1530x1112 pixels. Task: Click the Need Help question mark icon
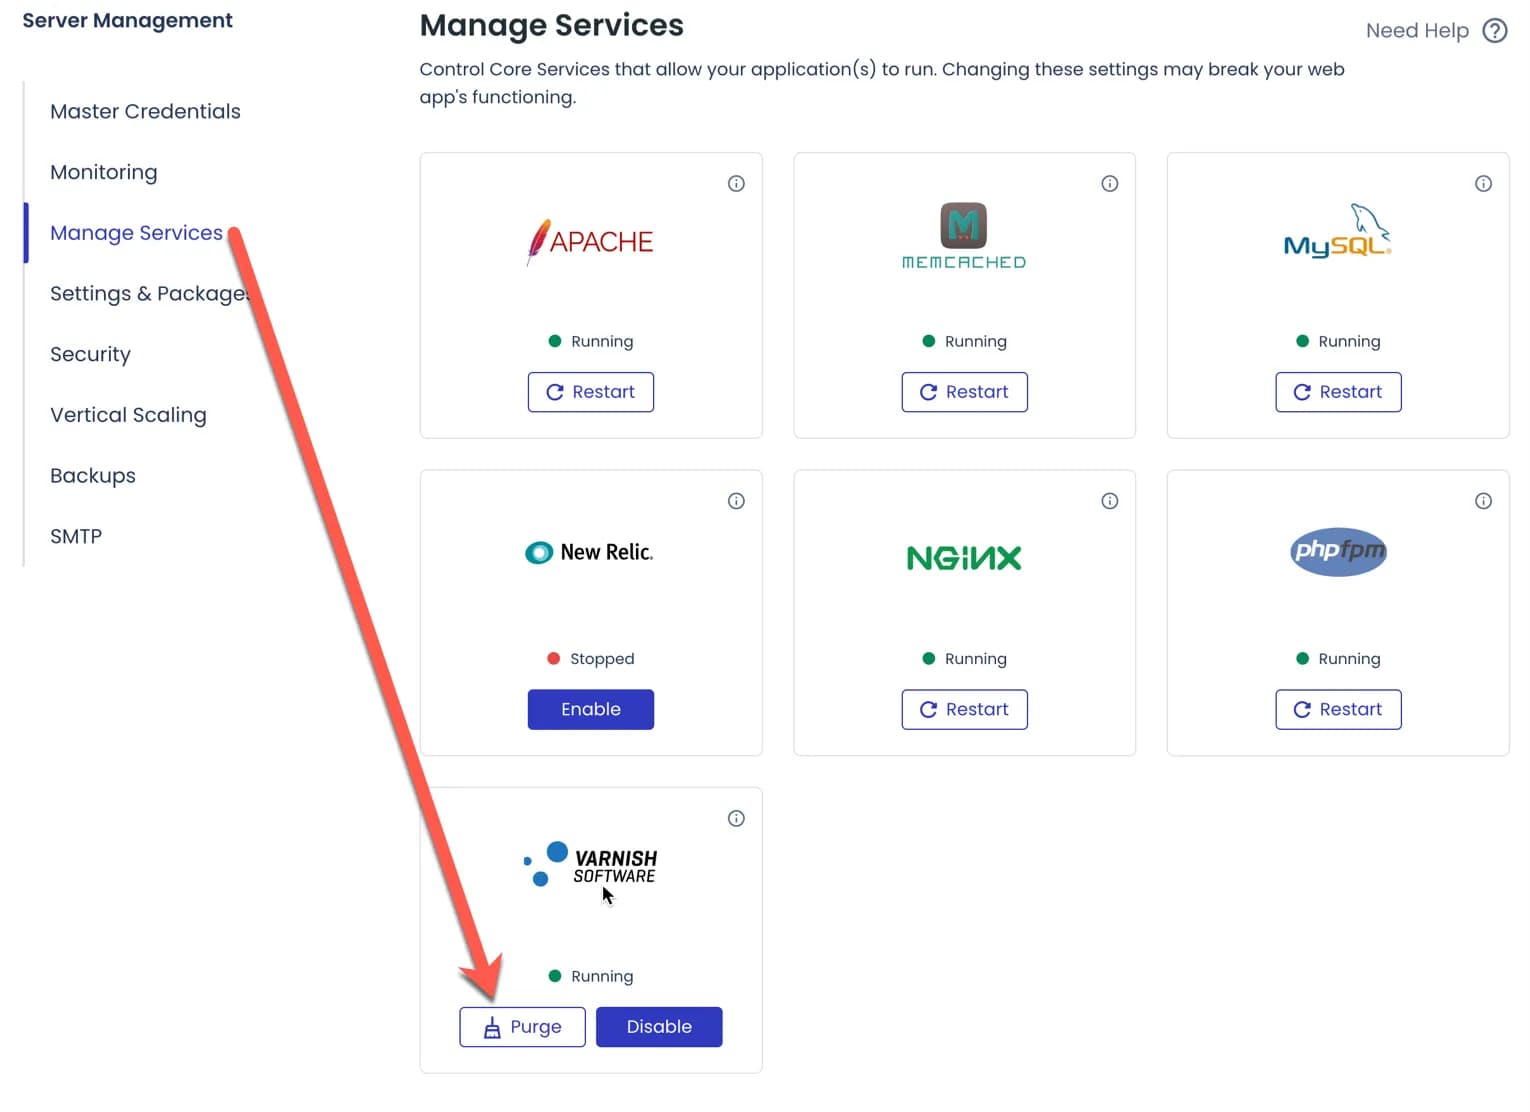click(1495, 30)
